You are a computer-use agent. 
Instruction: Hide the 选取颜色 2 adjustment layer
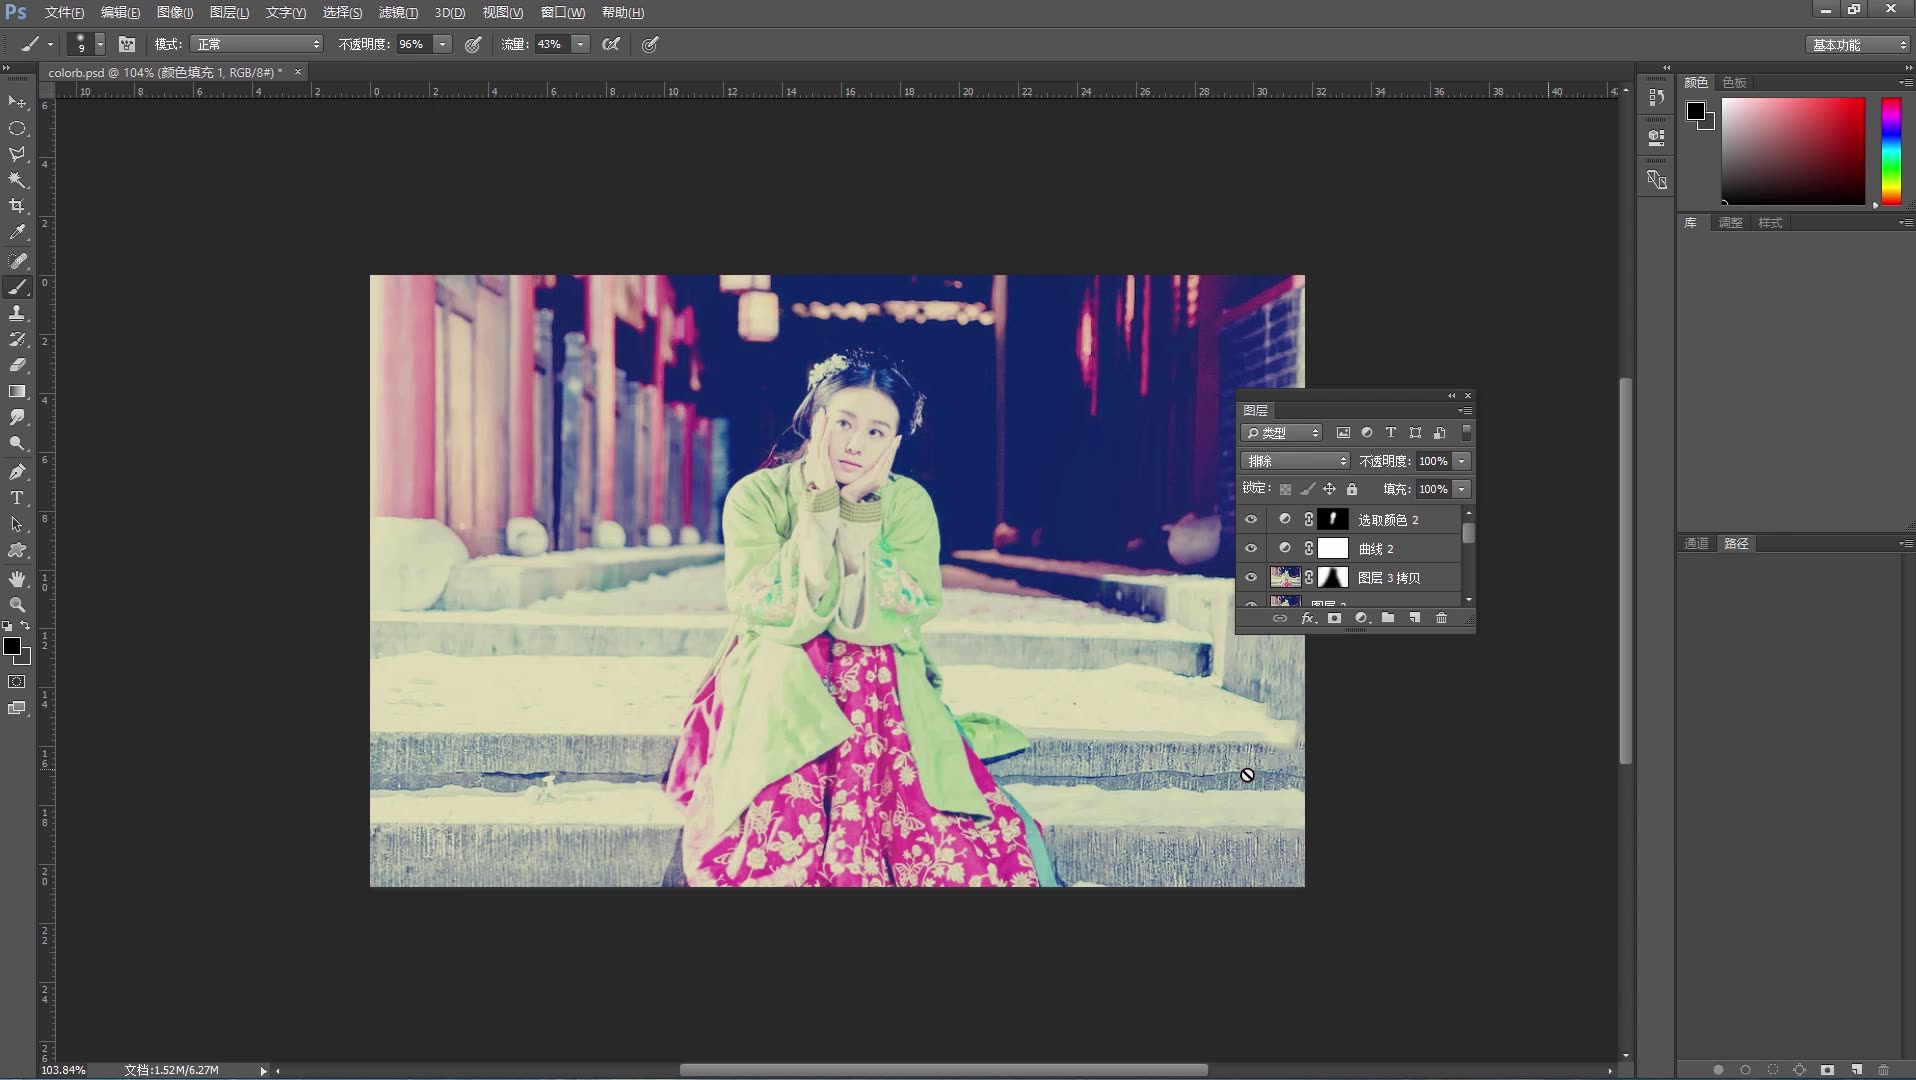(x=1252, y=519)
